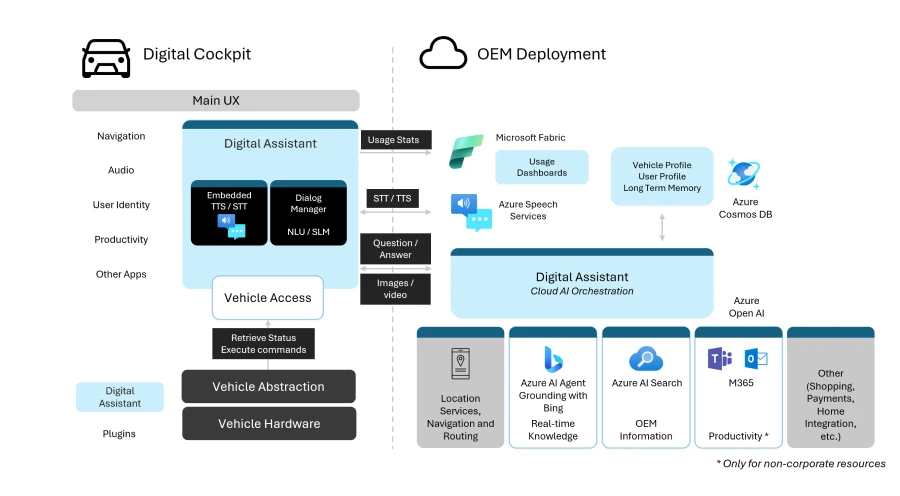Select the Azure AI Search cloud icon
Viewport: 900px width, 496px height.
(x=646, y=359)
